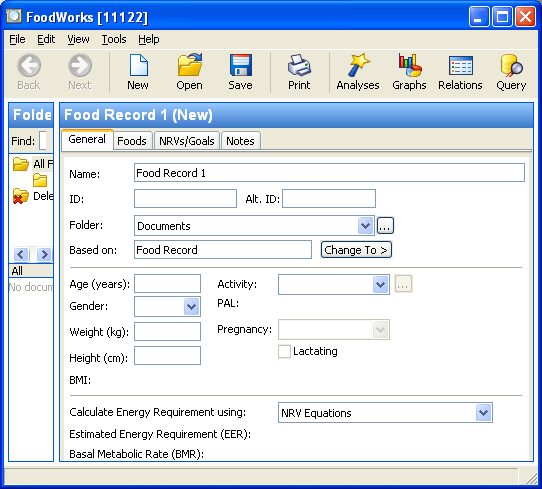Open the View menu

pos(78,39)
